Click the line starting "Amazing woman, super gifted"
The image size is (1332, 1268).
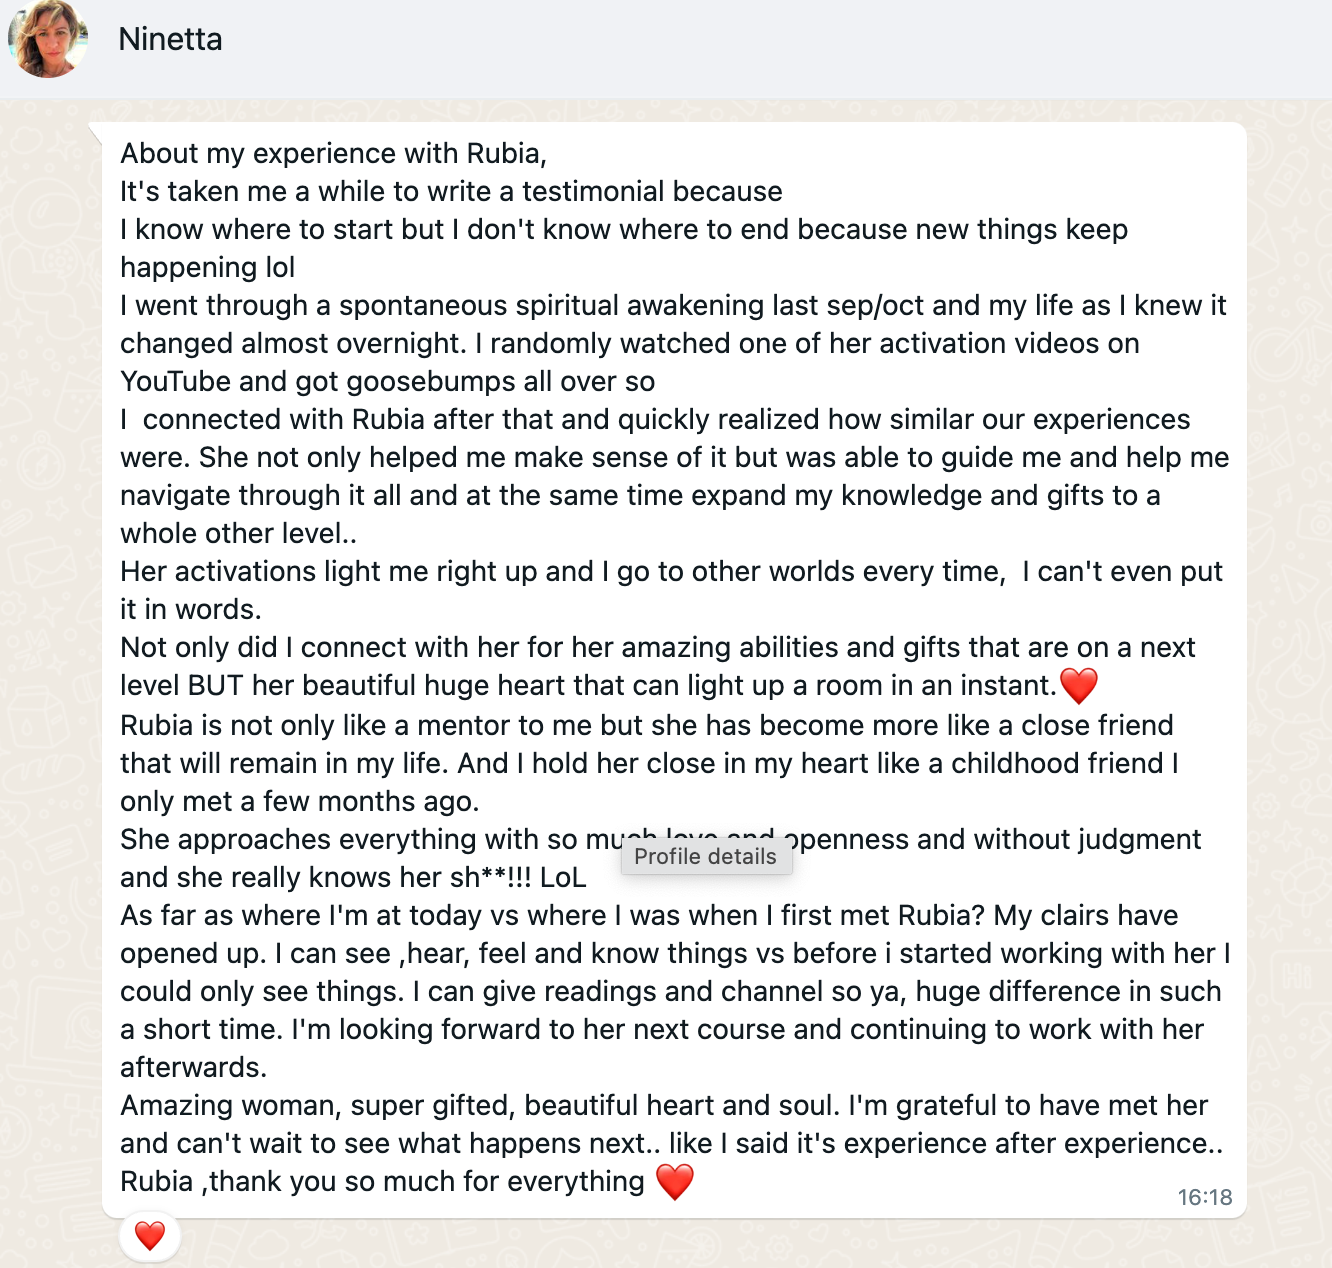pyautogui.click(x=663, y=1105)
